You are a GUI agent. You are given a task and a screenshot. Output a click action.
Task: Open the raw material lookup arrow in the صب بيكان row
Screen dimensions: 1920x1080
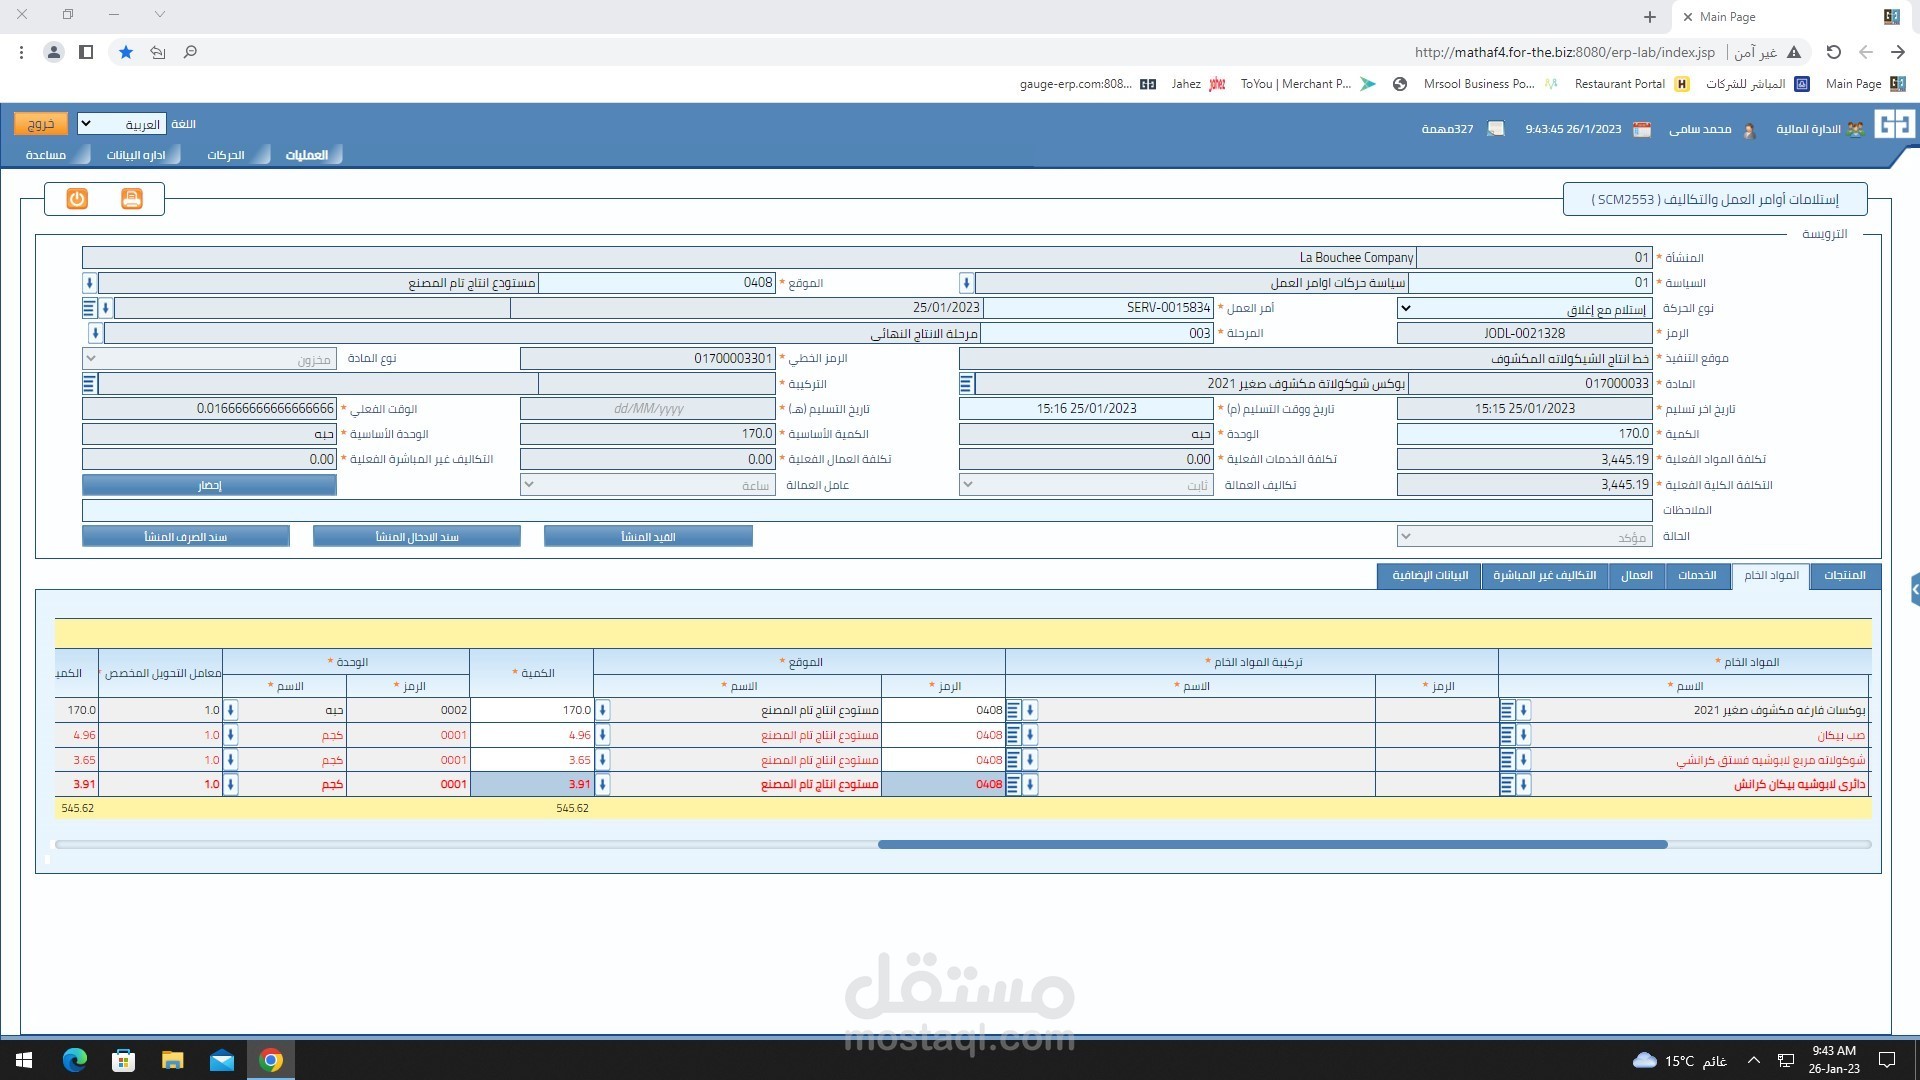tap(1523, 735)
